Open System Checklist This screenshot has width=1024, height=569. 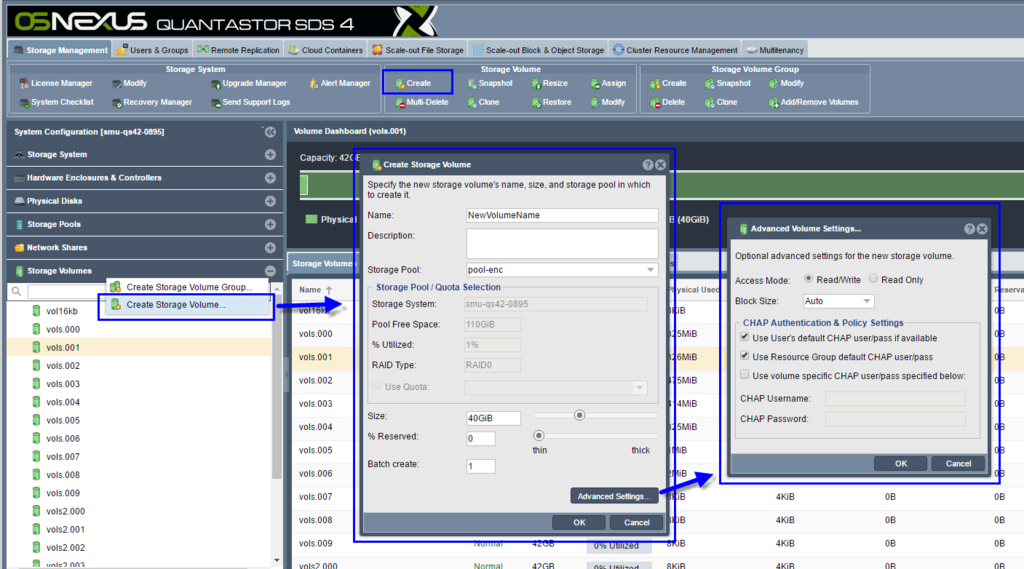56,103
